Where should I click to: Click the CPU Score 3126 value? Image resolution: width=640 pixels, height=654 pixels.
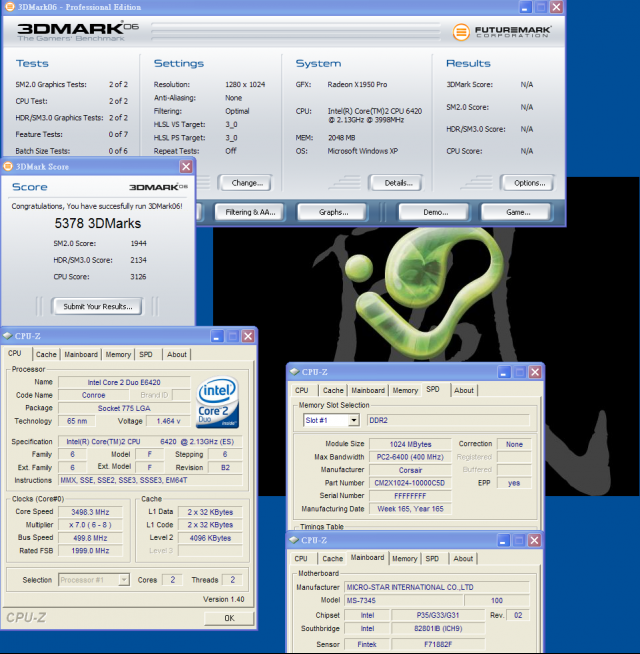tap(138, 277)
